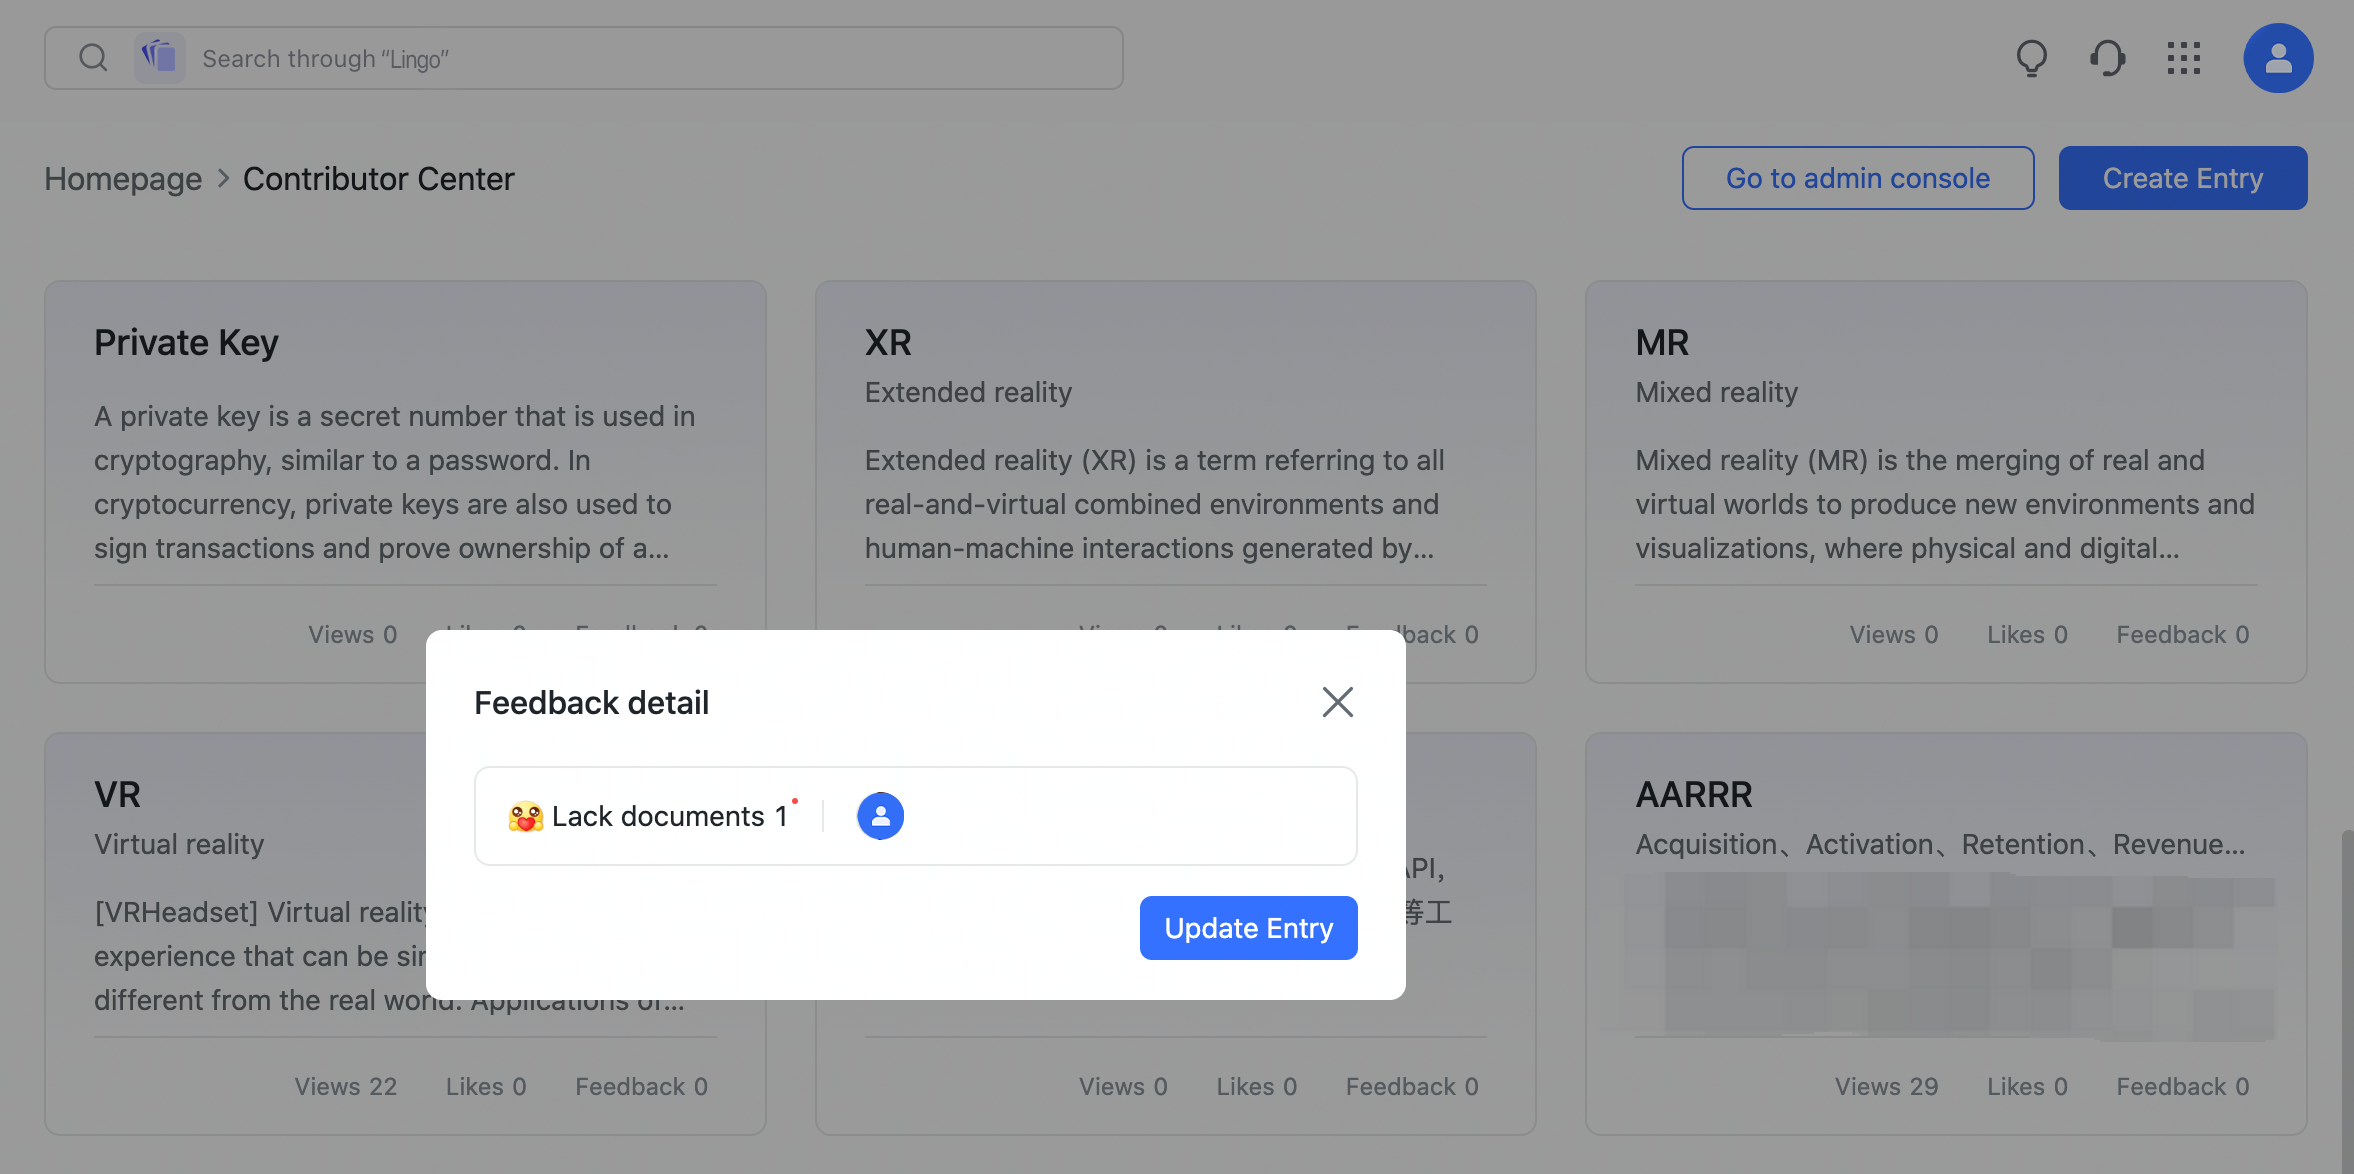The width and height of the screenshot is (2354, 1174).
Task: Click the heart-face emoji on the feedback tag
Action: point(524,816)
